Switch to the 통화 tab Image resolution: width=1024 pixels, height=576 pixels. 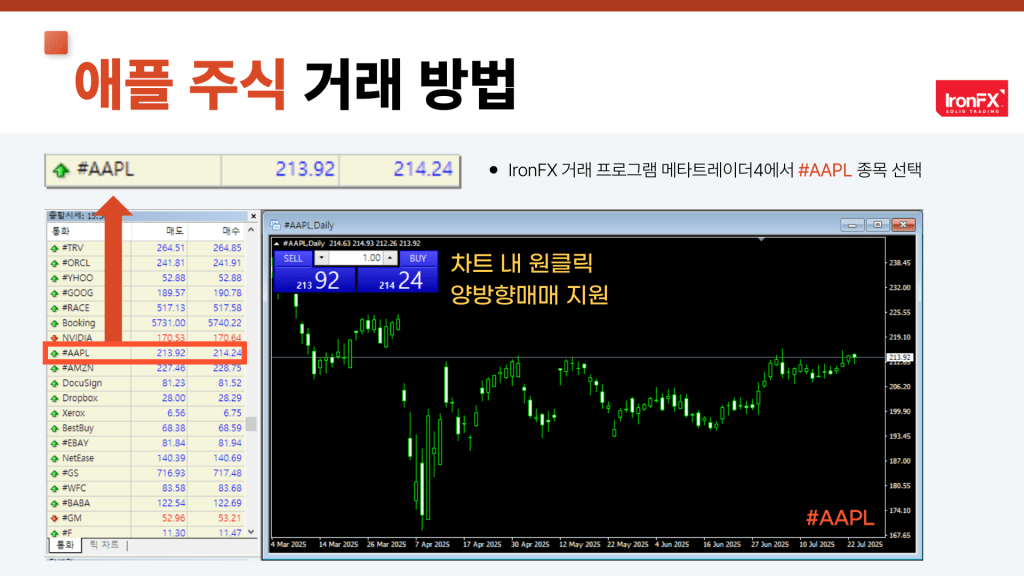(65, 545)
